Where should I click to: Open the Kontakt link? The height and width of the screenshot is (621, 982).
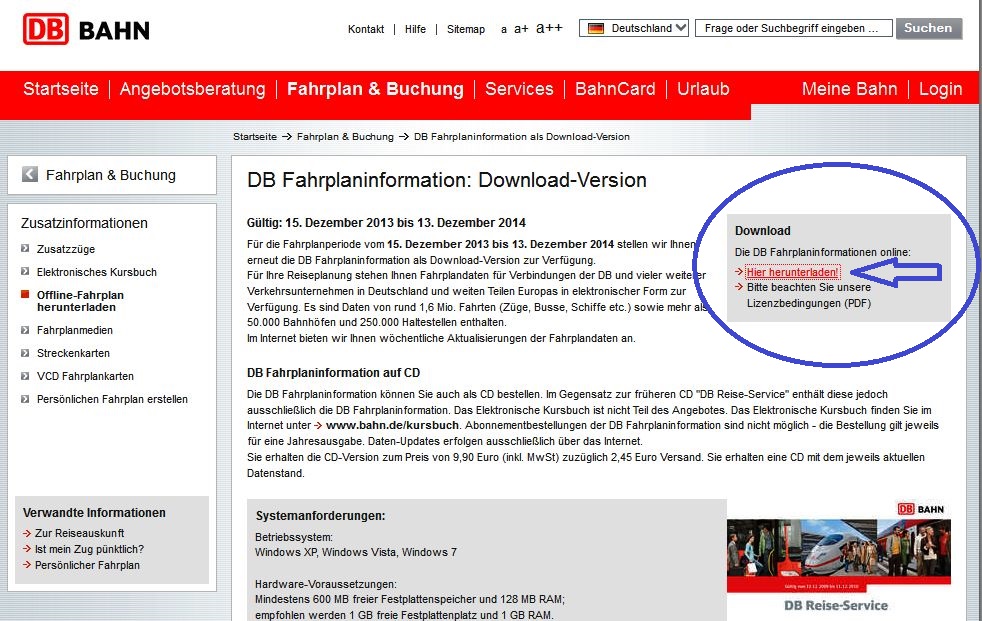click(366, 29)
